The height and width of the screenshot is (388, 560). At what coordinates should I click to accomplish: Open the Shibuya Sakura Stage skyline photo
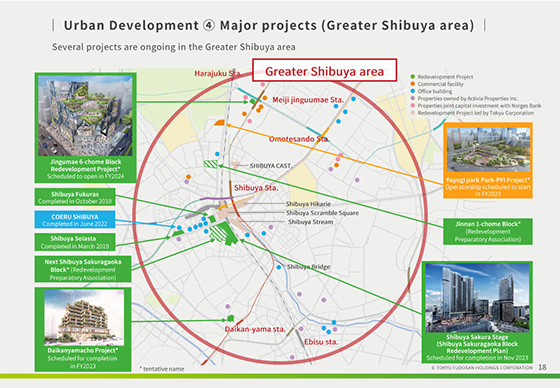477,298
